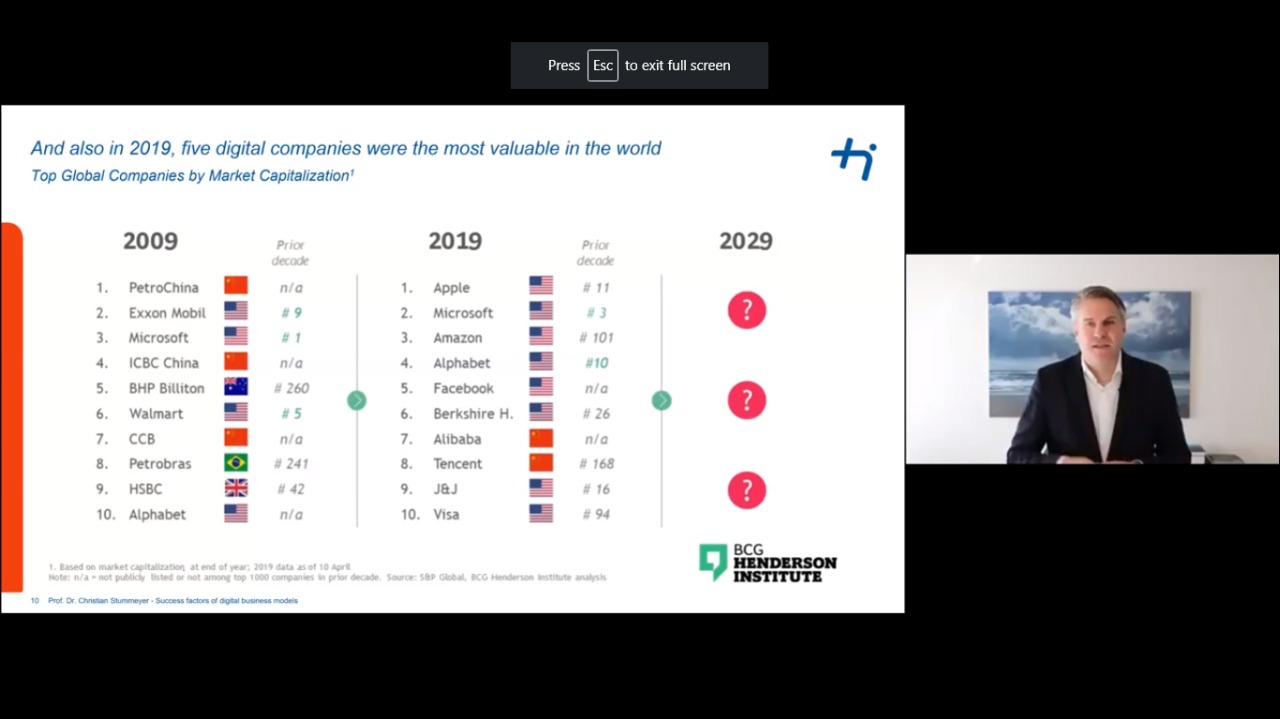Click the blue logo in slide's top-right corner
This screenshot has width=1280, height=719.
point(854,160)
